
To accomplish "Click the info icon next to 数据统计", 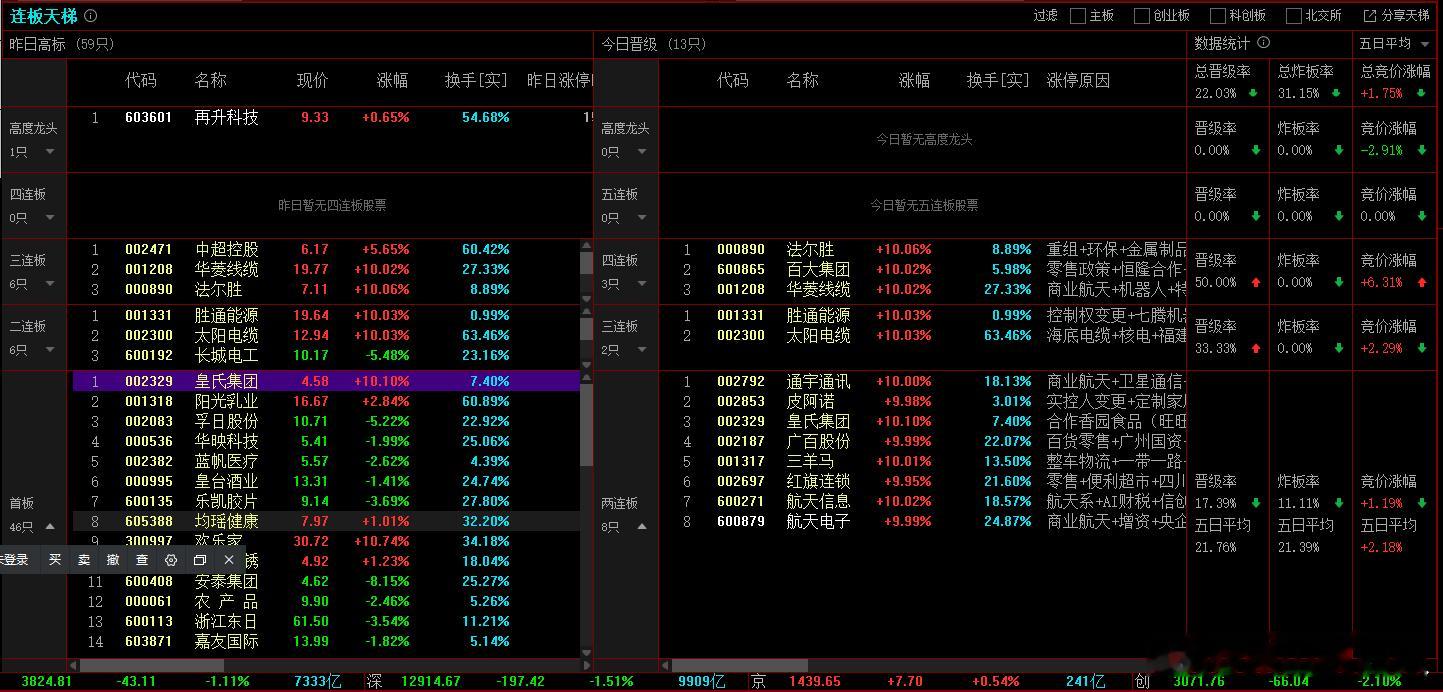I will coord(1264,43).
